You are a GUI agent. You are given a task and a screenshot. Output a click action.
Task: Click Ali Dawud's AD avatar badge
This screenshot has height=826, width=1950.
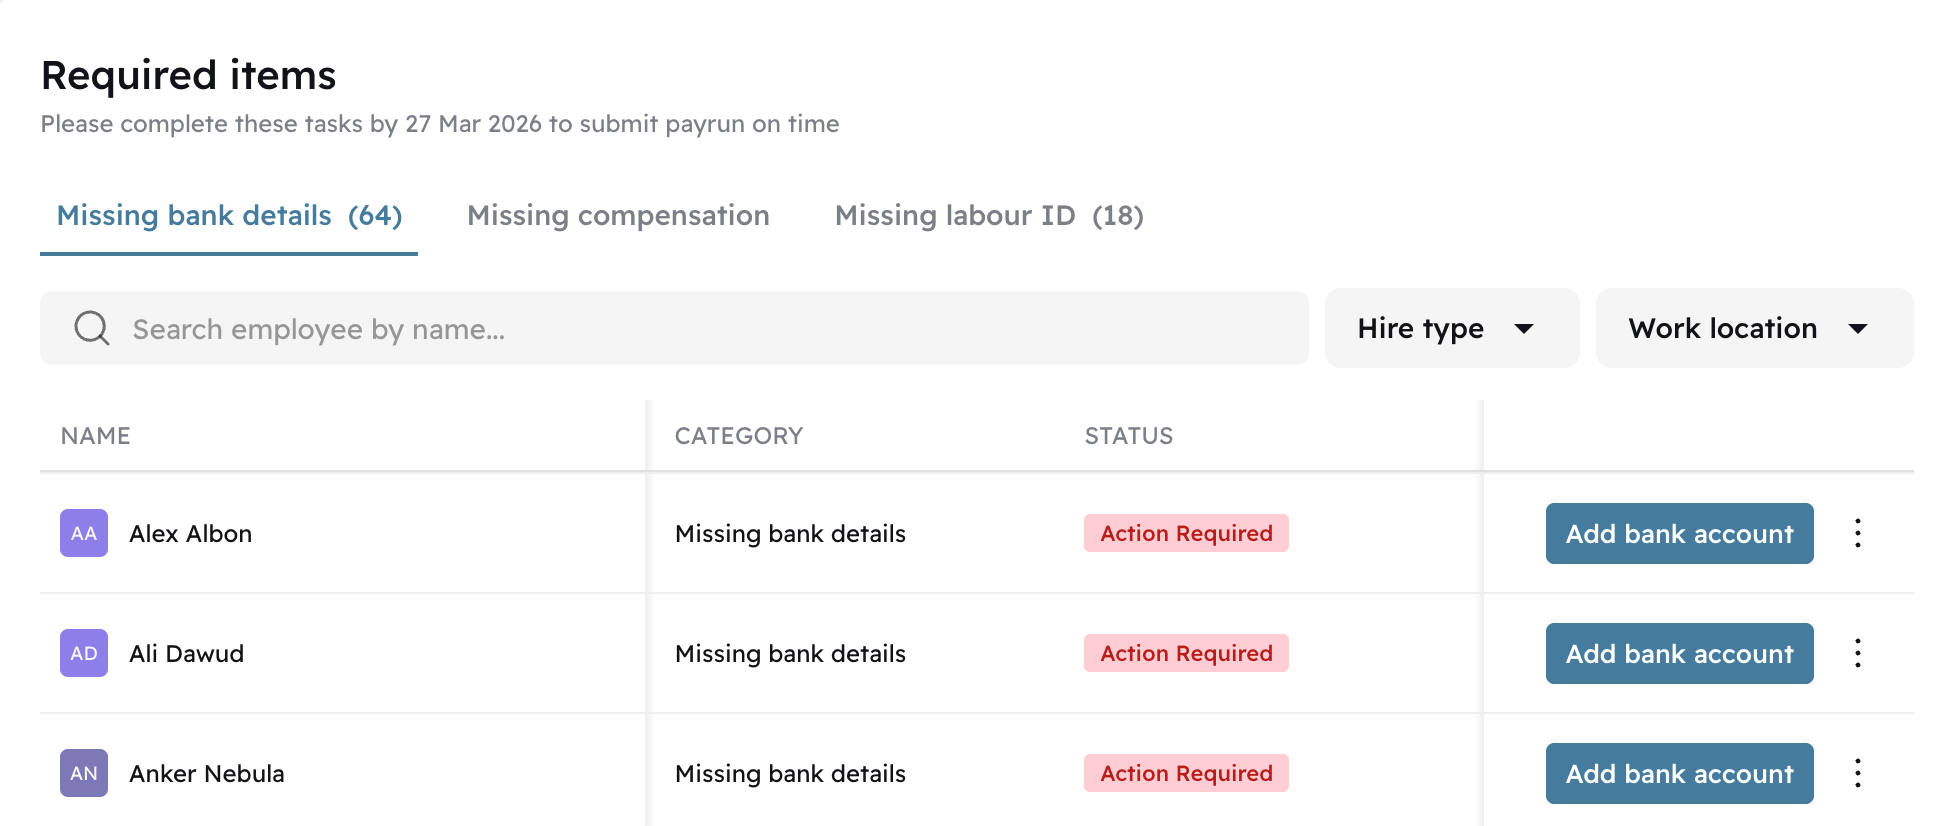point(84,653)
